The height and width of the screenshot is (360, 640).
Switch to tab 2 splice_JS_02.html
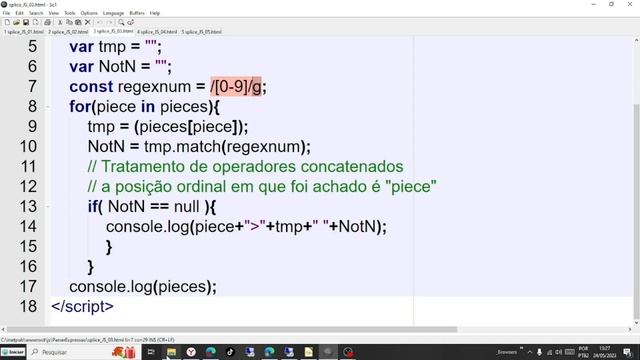[x=68, y=31]
